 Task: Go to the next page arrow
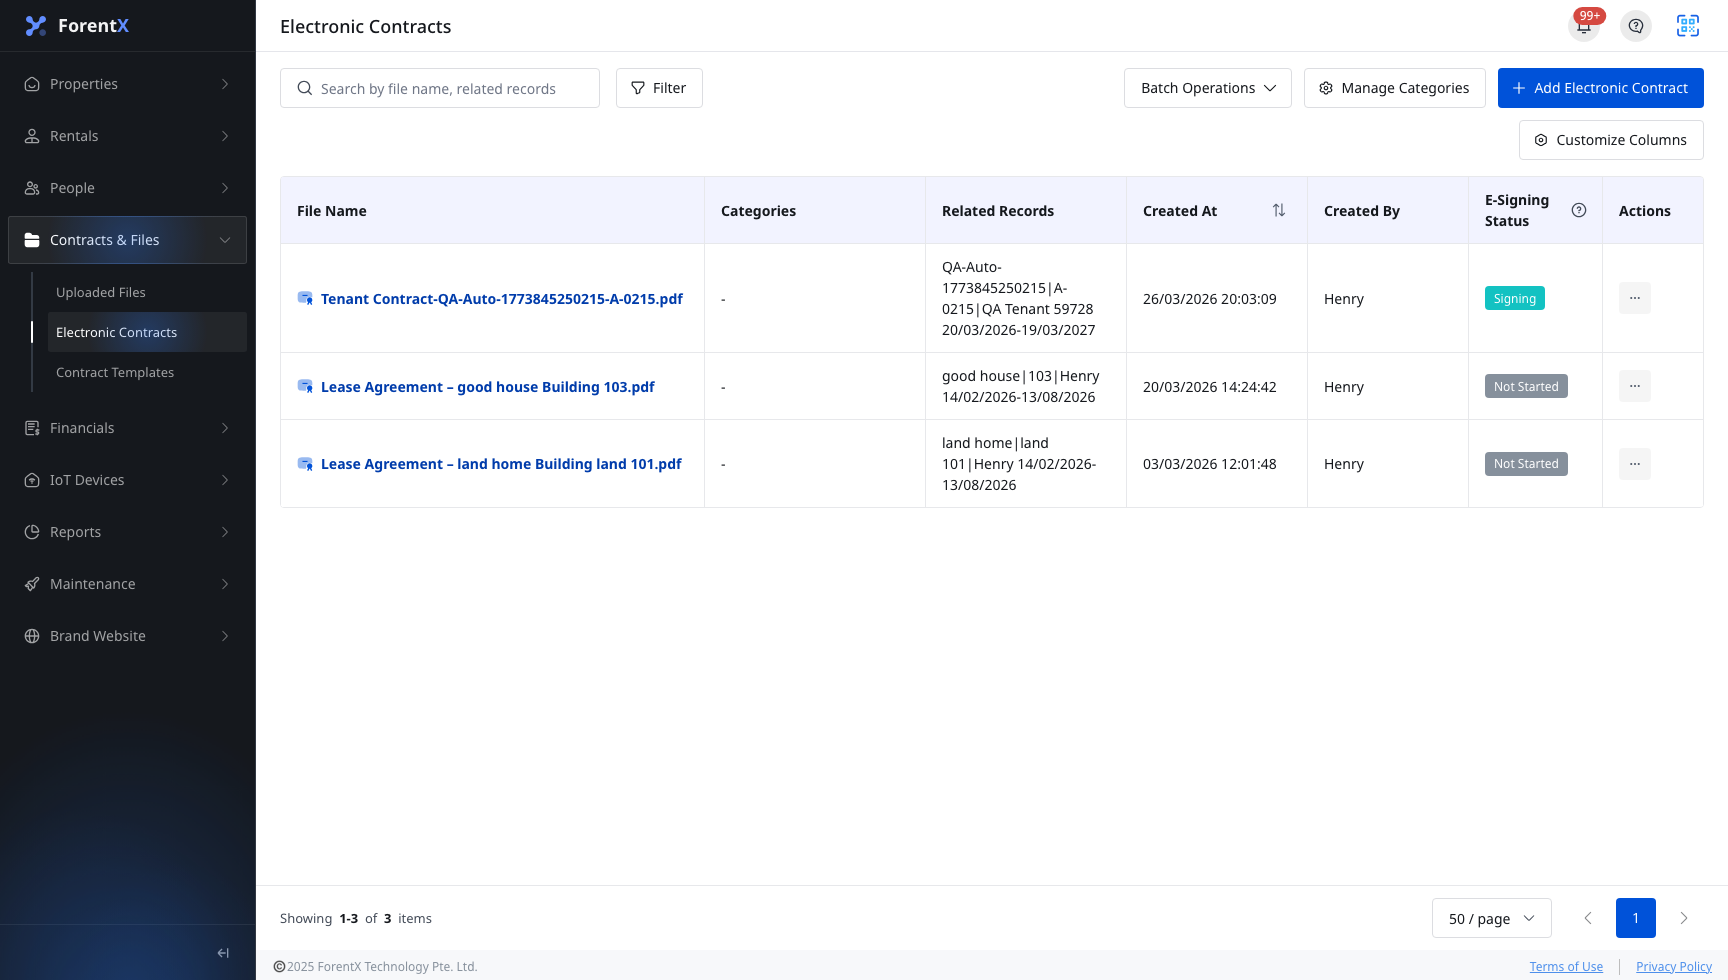(1684, 918)
